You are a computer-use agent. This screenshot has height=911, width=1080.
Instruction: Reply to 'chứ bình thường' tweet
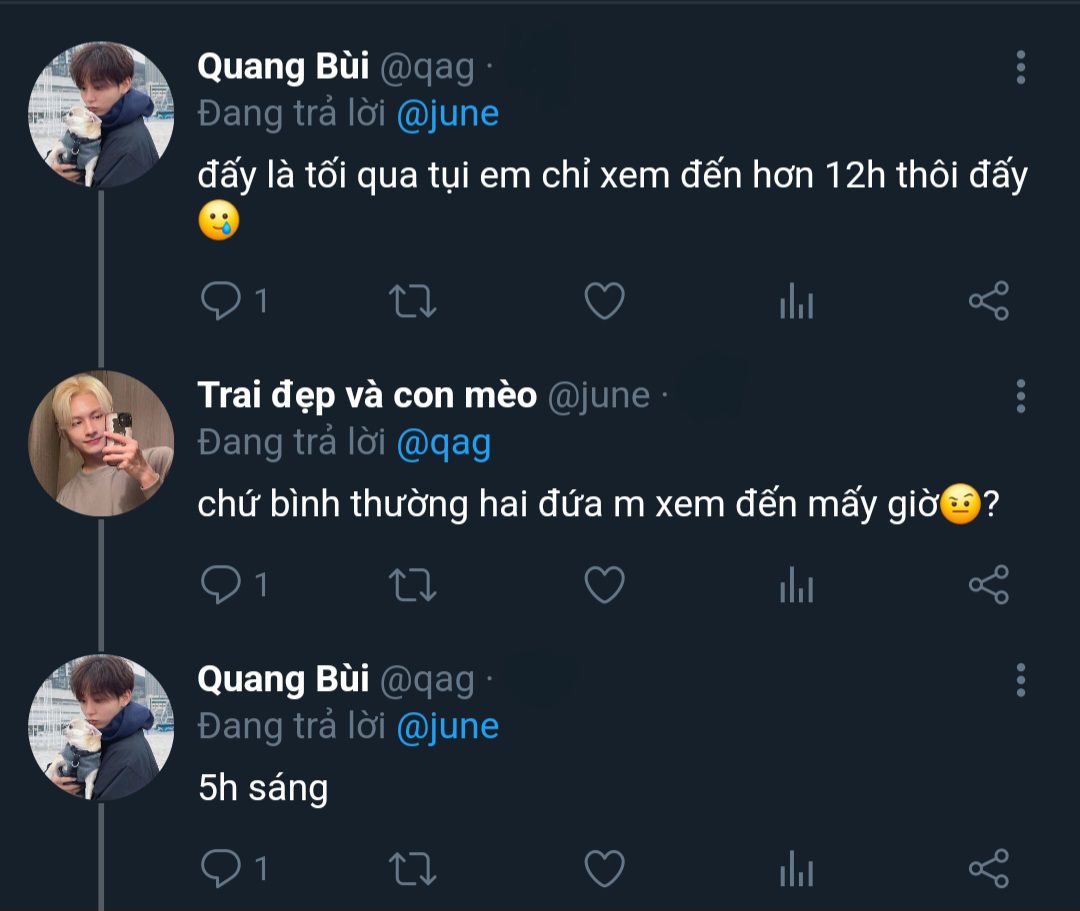point(221,585)
